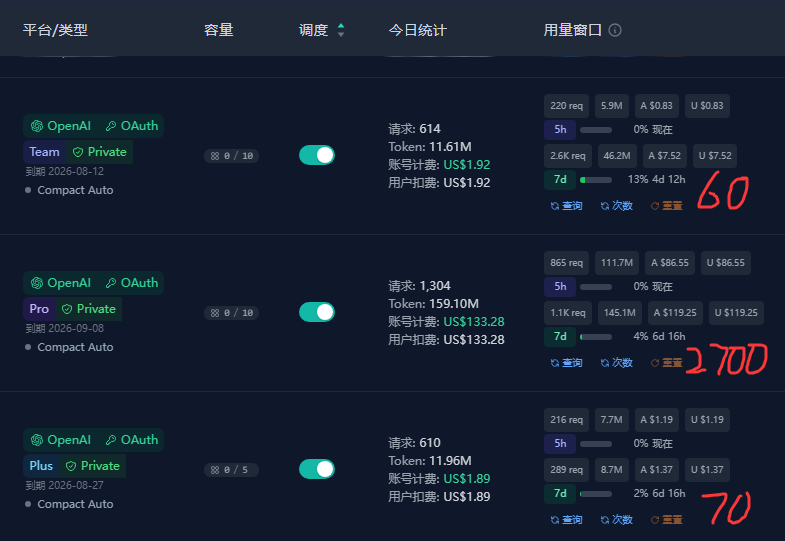Click the 0 / 10 capacity badge for Team
785x541 pixels.
[x=231, y=156]
